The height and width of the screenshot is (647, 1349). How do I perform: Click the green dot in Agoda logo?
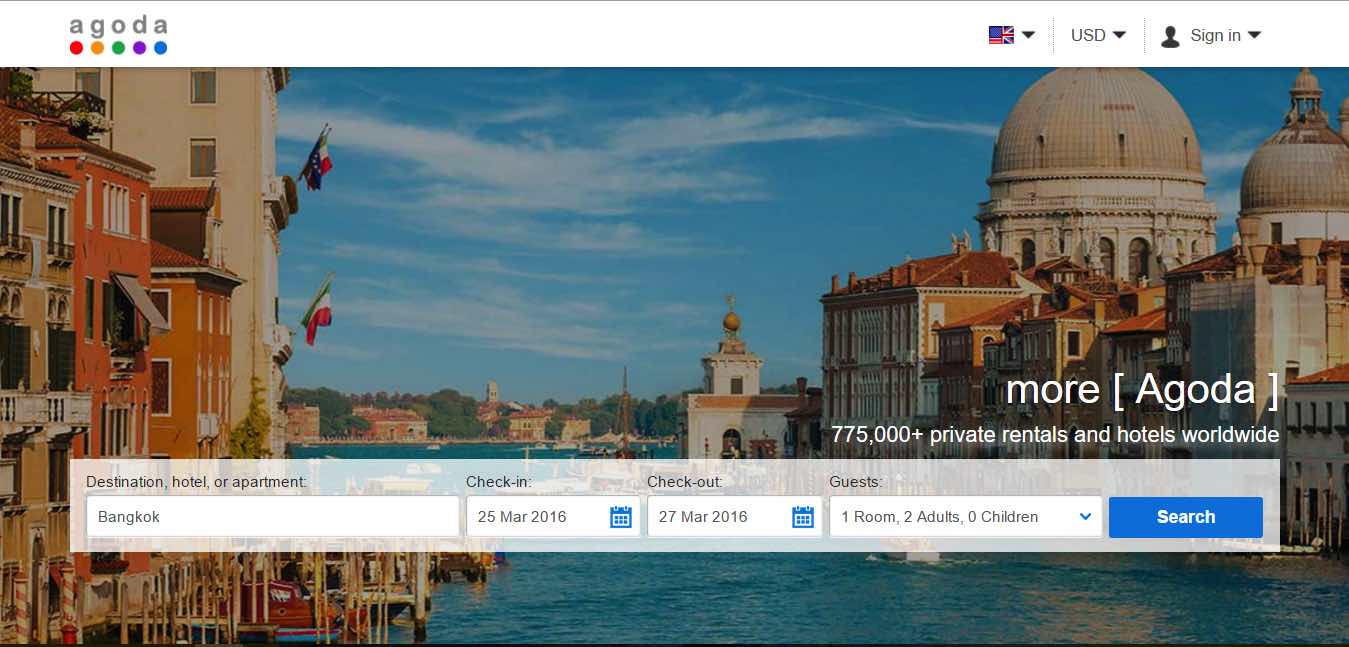point(118,48)
